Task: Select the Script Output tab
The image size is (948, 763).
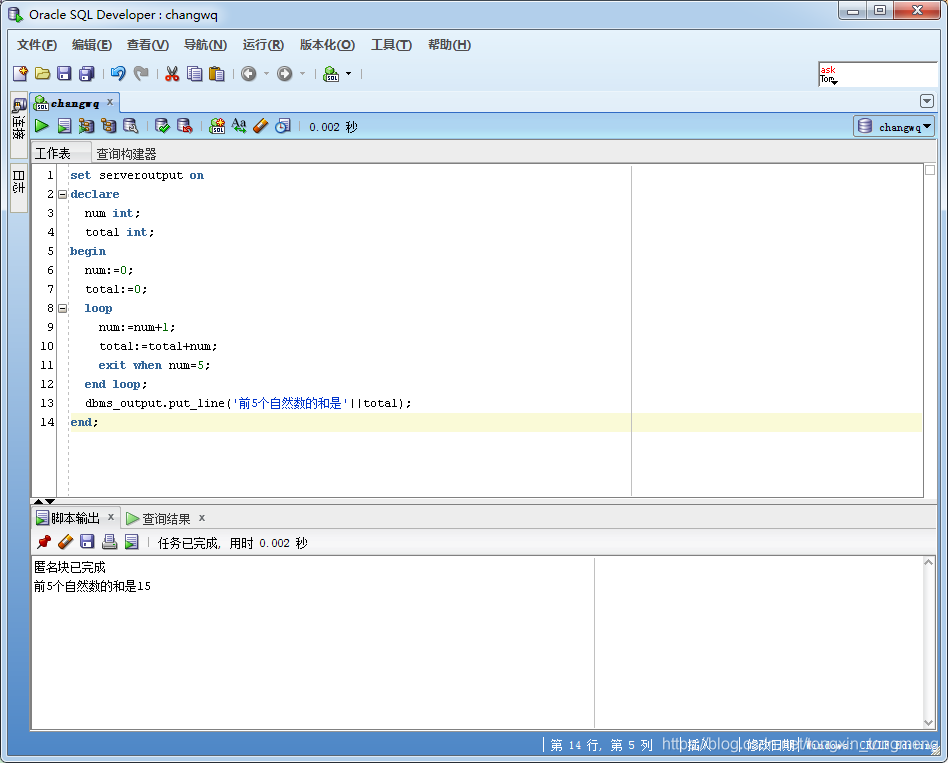Action: click(x=76, y=518)
